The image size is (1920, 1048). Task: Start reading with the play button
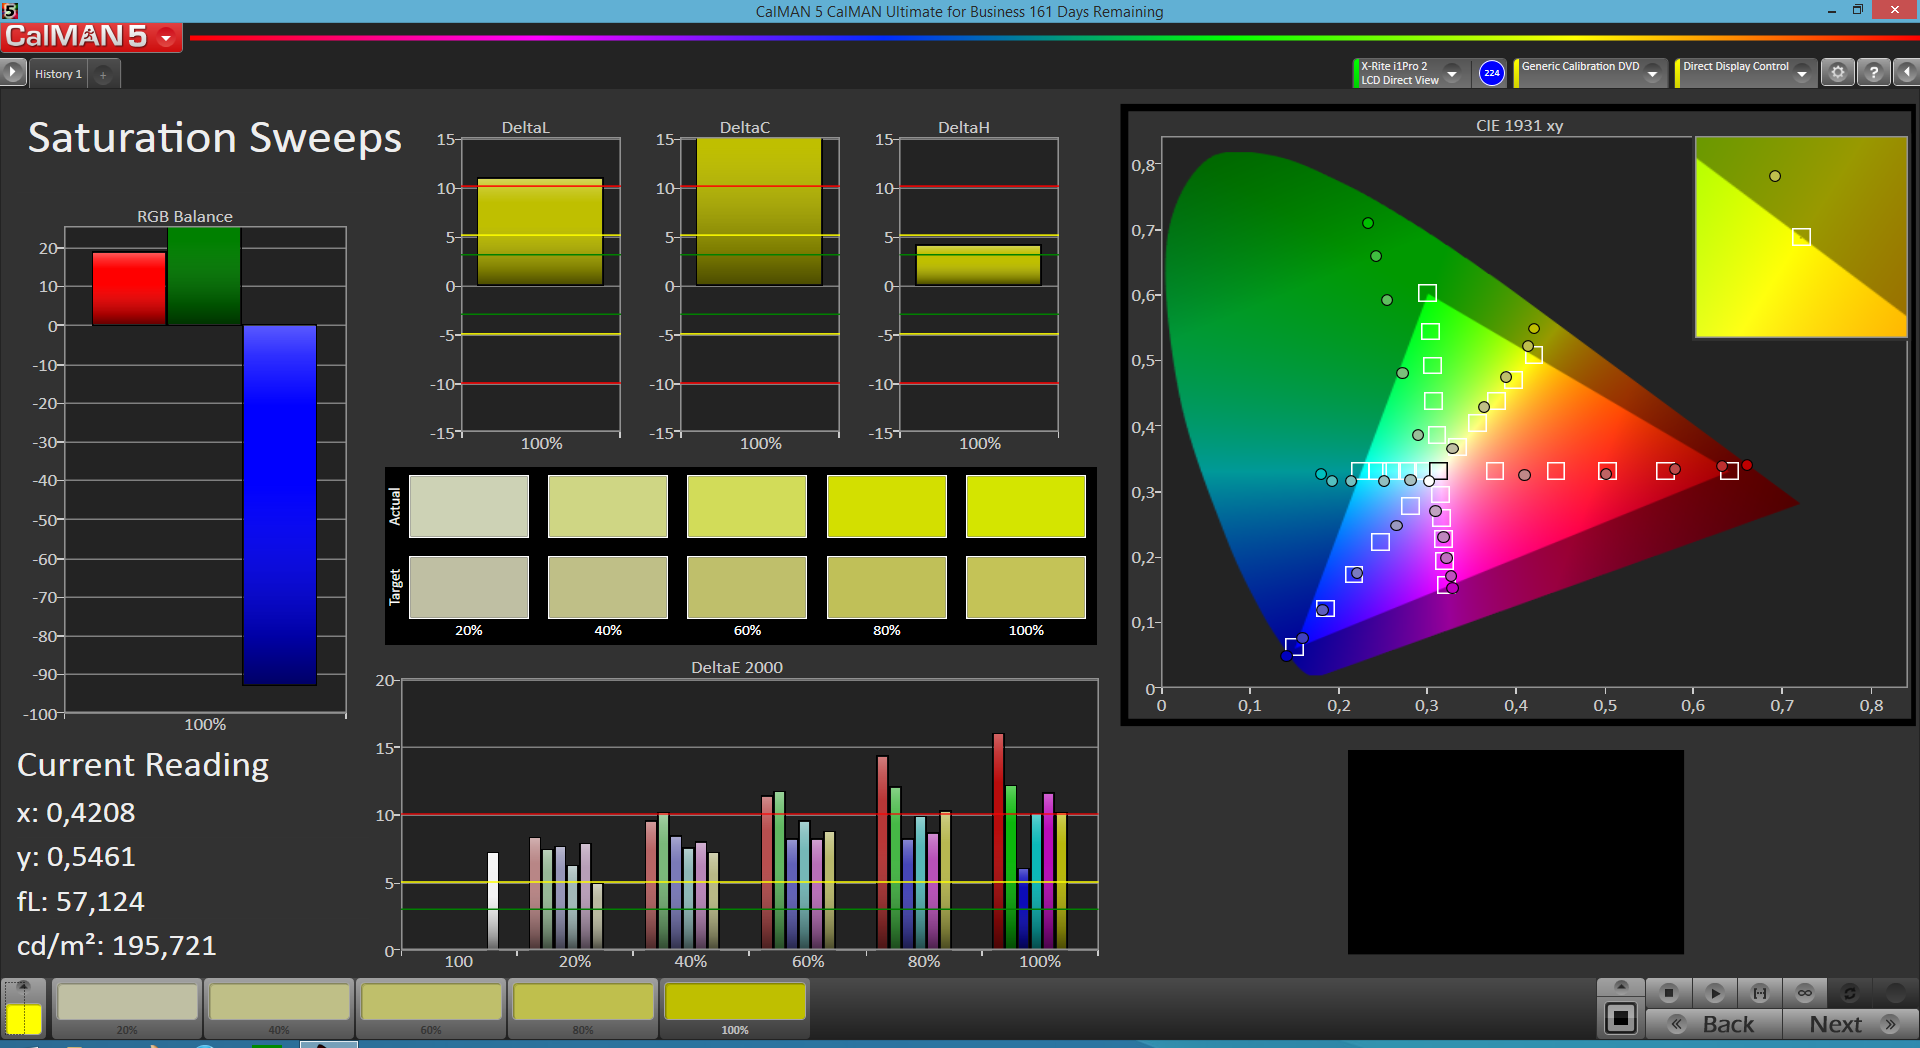(1714, 993)
